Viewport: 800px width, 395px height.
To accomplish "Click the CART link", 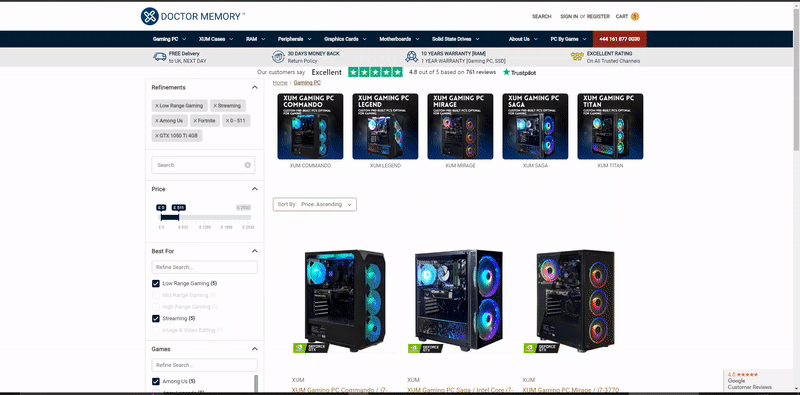I will point(622,16).
